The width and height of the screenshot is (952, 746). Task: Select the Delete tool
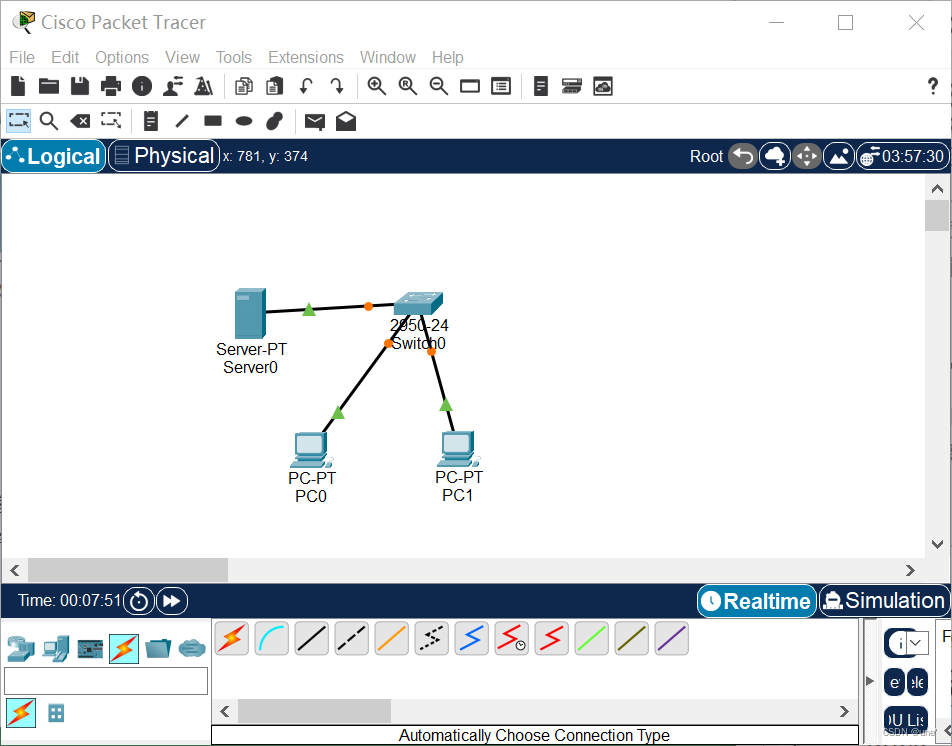[x=80, y=121]
